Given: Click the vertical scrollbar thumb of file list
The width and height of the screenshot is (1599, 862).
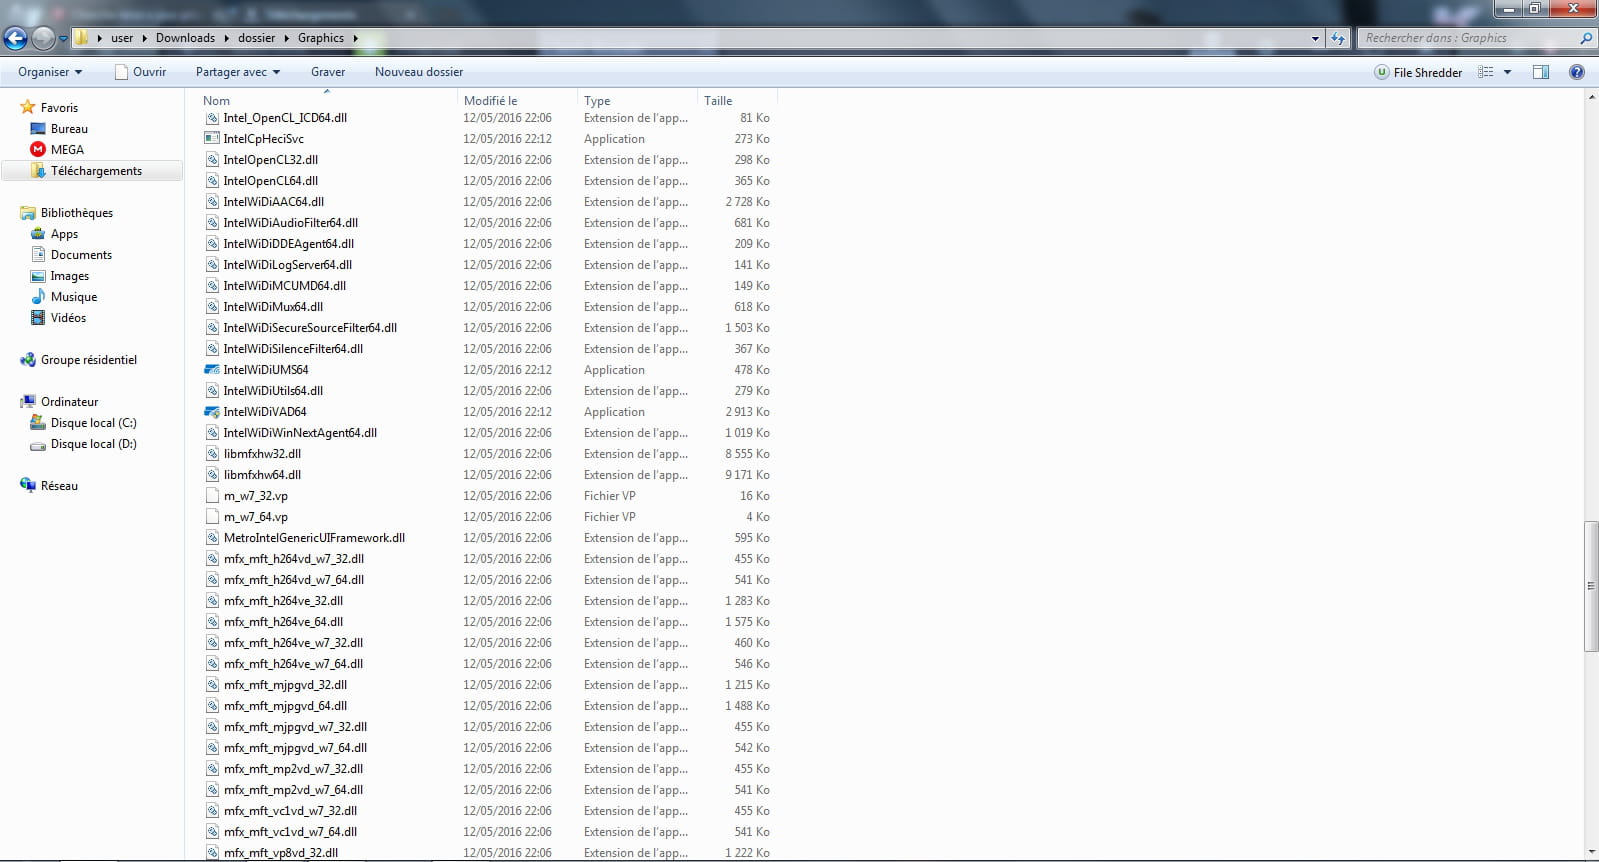Looking at the screenshot, I should tap(1591, 586).
